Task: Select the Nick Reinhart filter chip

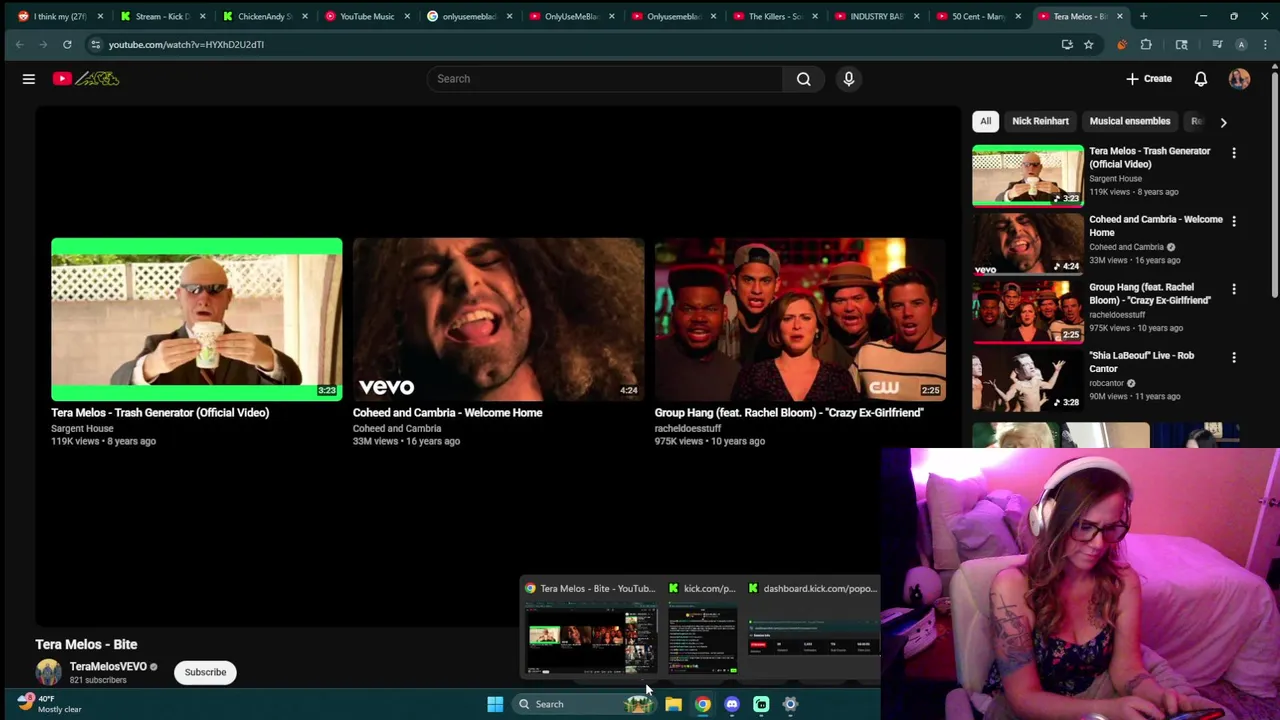Action: coord(1040,121)
